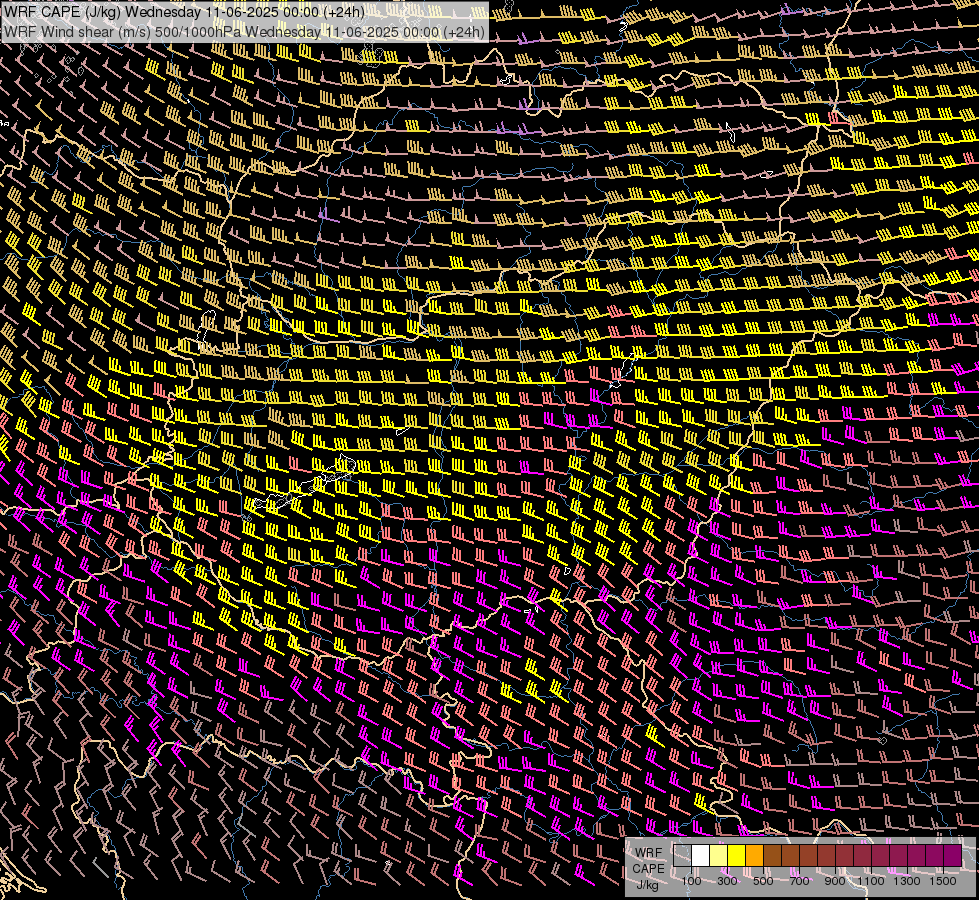The image size is (979, 900).
Task: Click the white CAPE legend swatch
Action: point(701,856)
